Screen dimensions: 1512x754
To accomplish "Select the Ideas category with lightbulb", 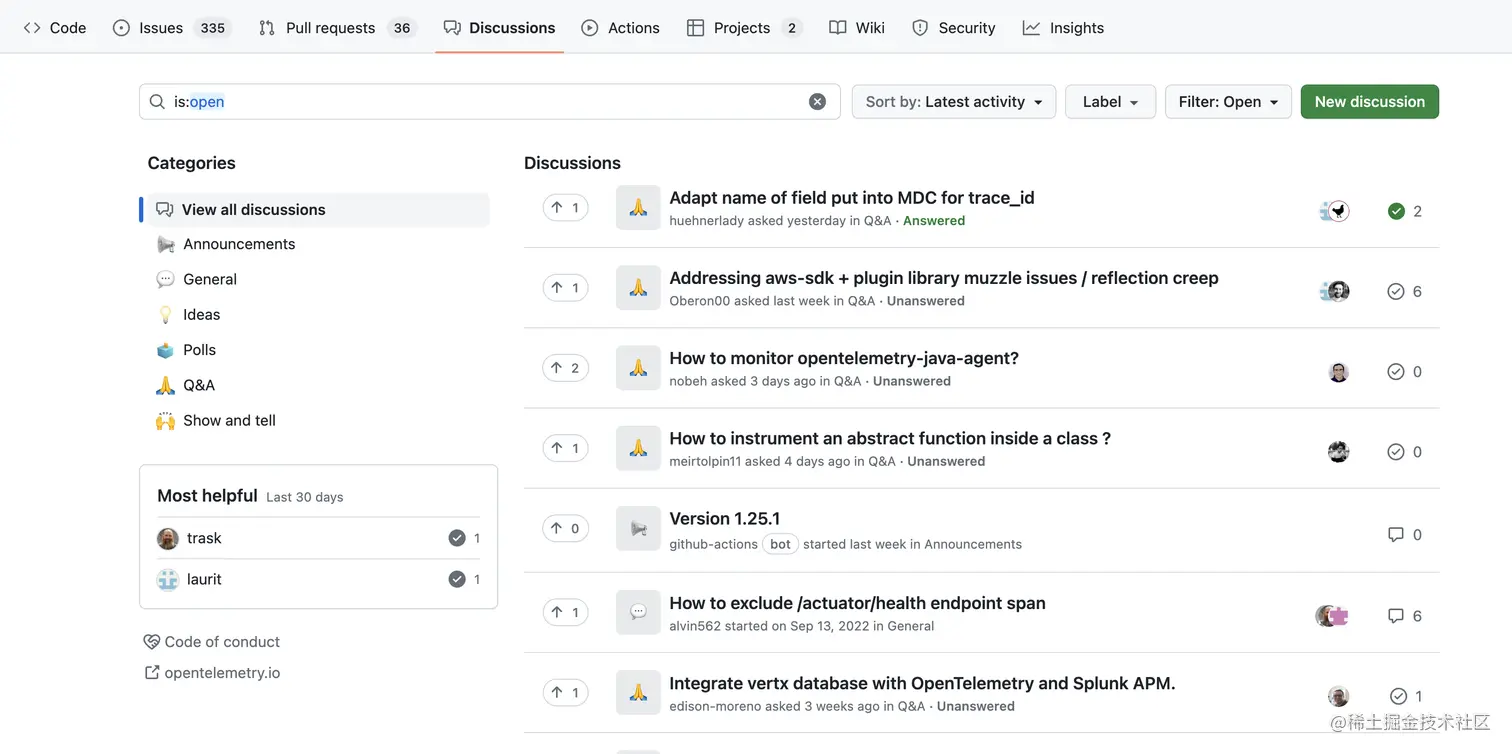I will (201, 315).
